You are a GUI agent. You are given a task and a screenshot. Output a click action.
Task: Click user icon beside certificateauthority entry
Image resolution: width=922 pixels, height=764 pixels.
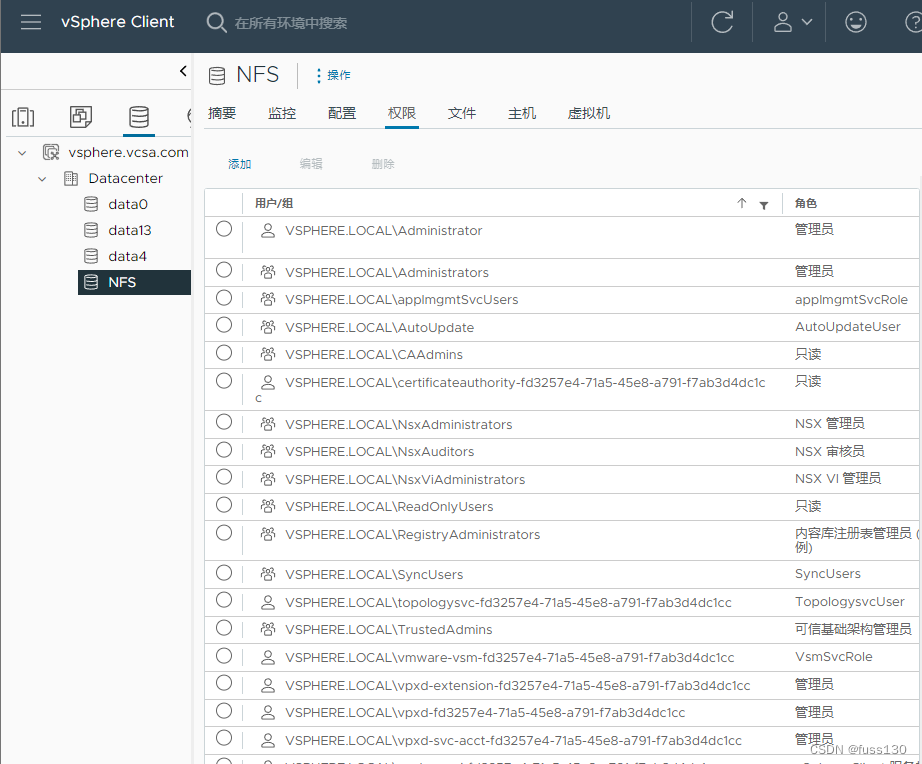[x=268, y=383]
